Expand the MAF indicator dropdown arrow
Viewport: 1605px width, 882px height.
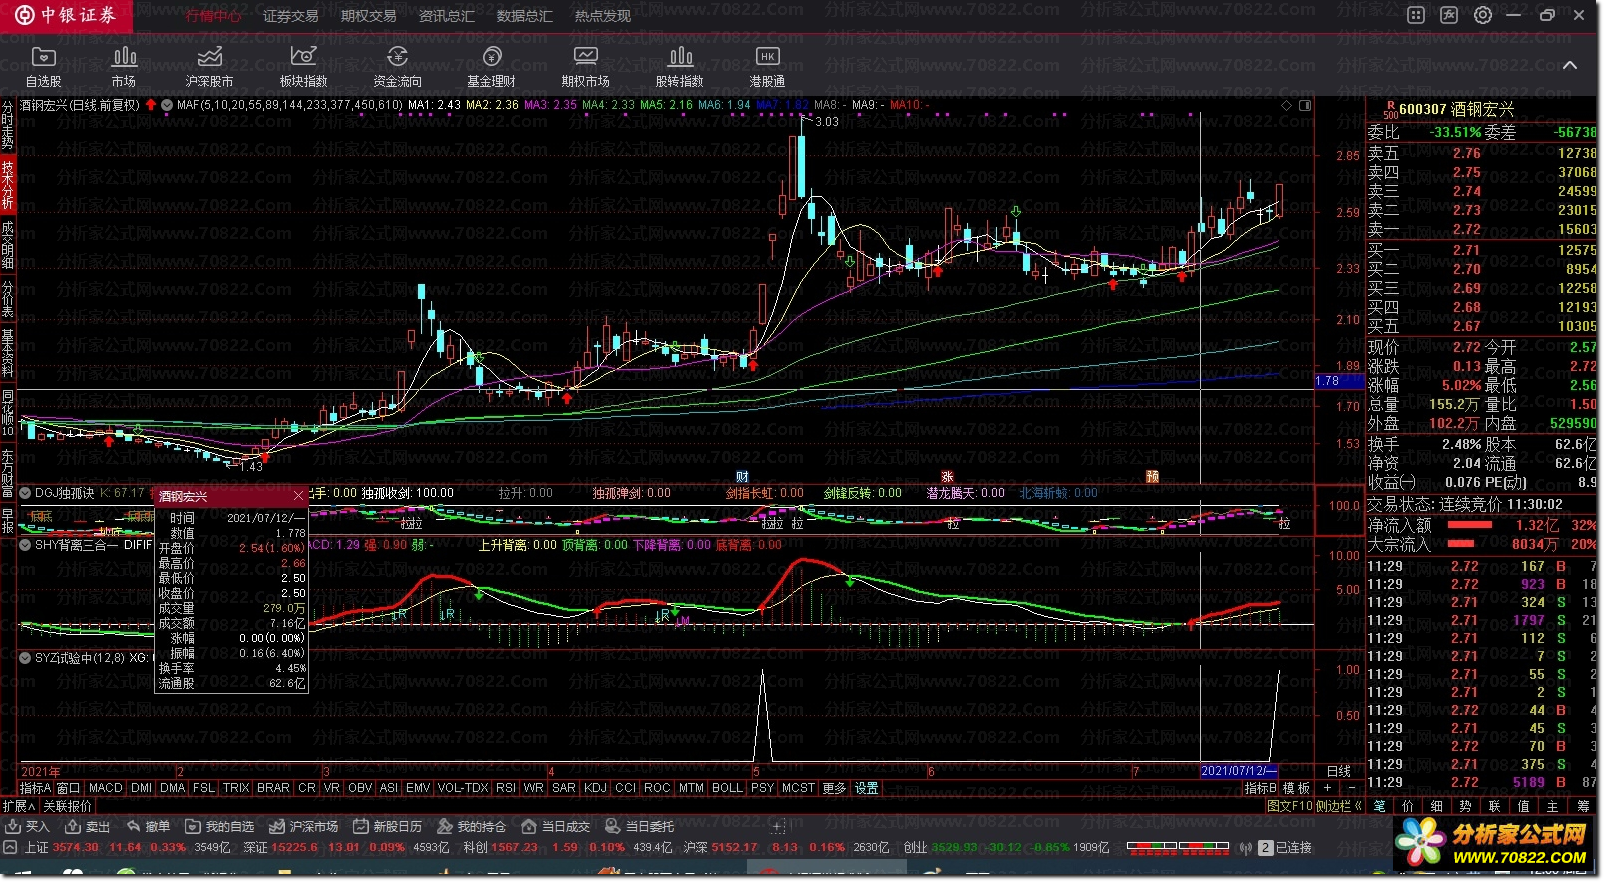[166, 104]
